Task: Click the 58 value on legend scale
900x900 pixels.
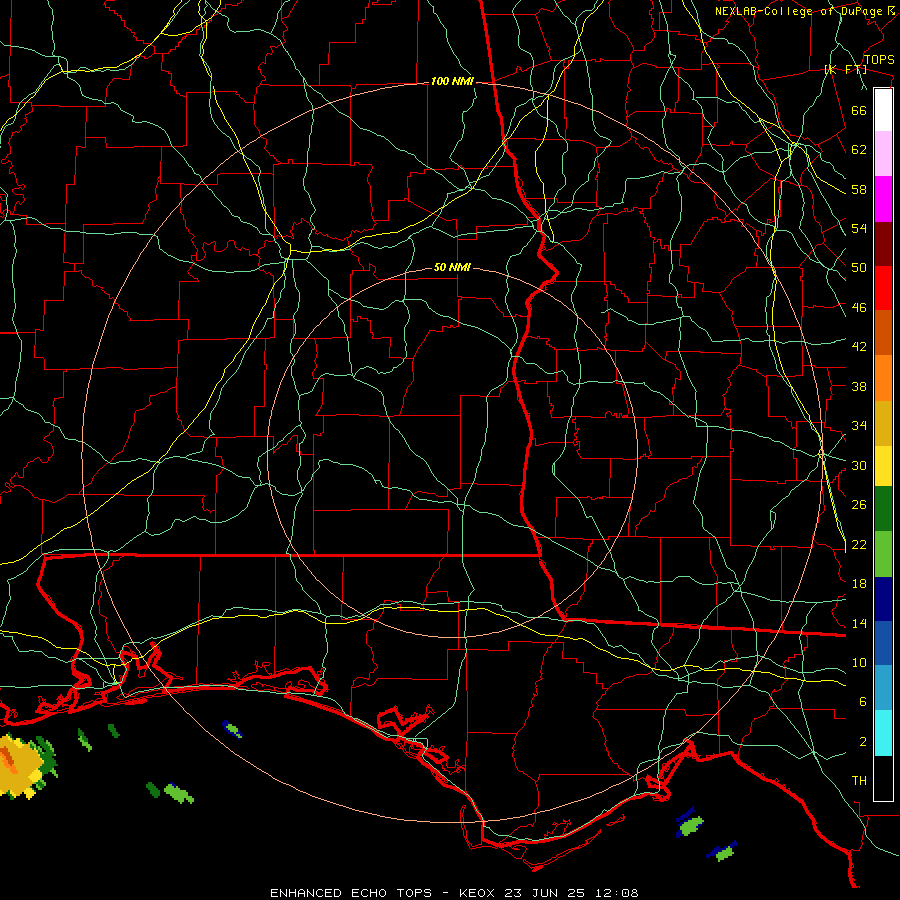Action: point(859,189)
